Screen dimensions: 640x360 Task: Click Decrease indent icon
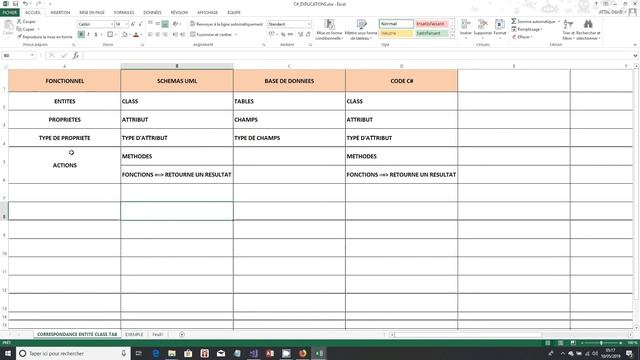click(x=175, y=35)
